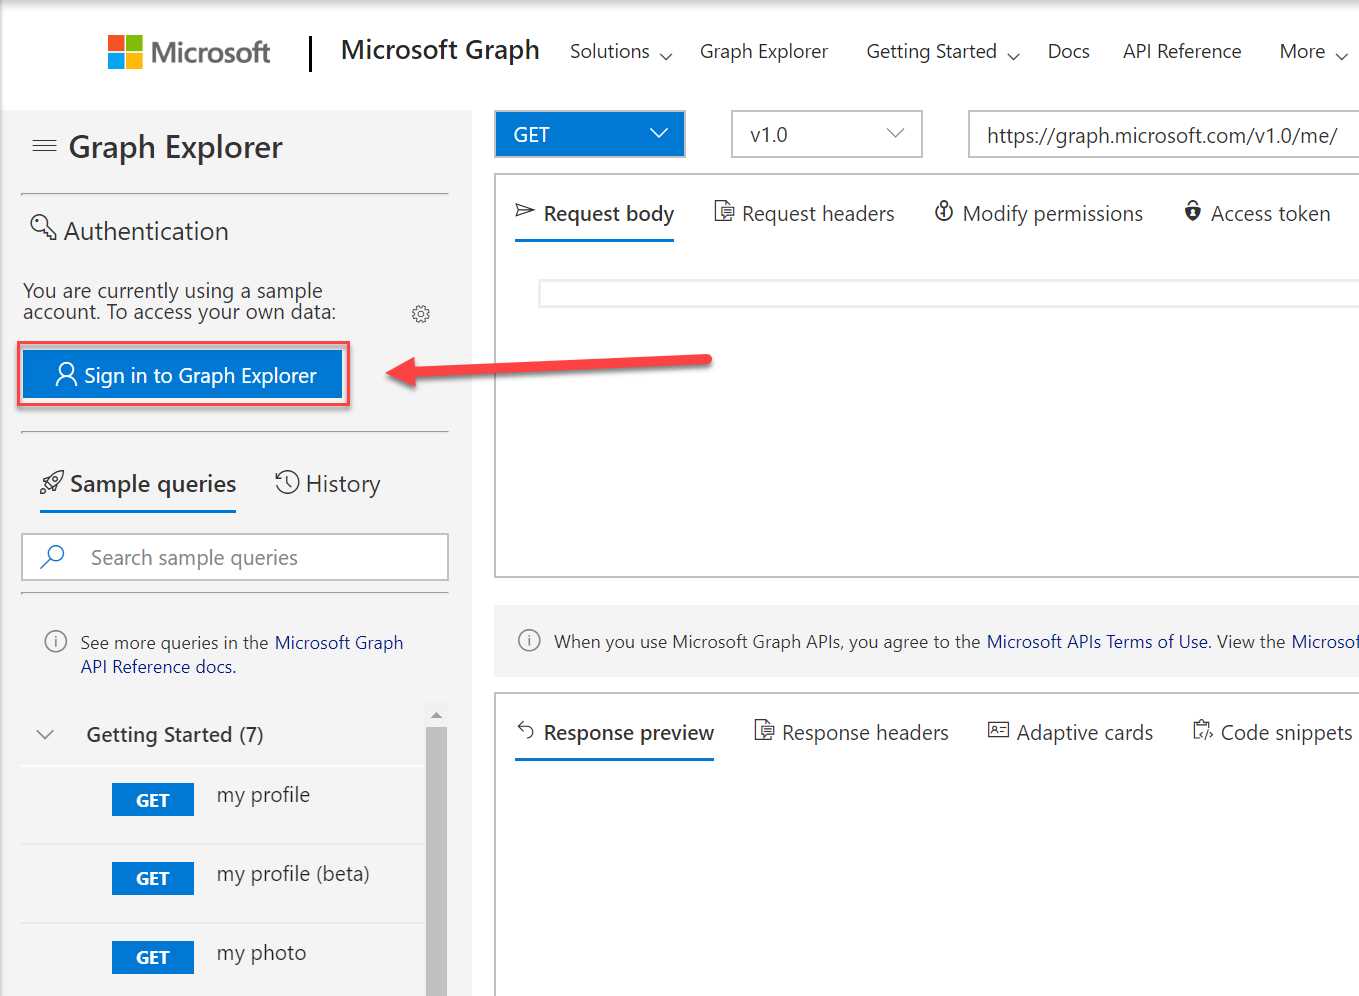
Task: Click the Access token lock icon
Action: click(x=1193, y=210)
